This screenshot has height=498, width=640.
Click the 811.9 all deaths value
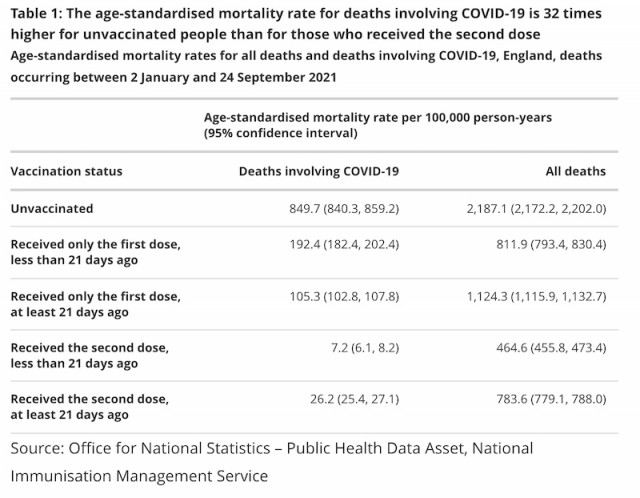[551, 245]
